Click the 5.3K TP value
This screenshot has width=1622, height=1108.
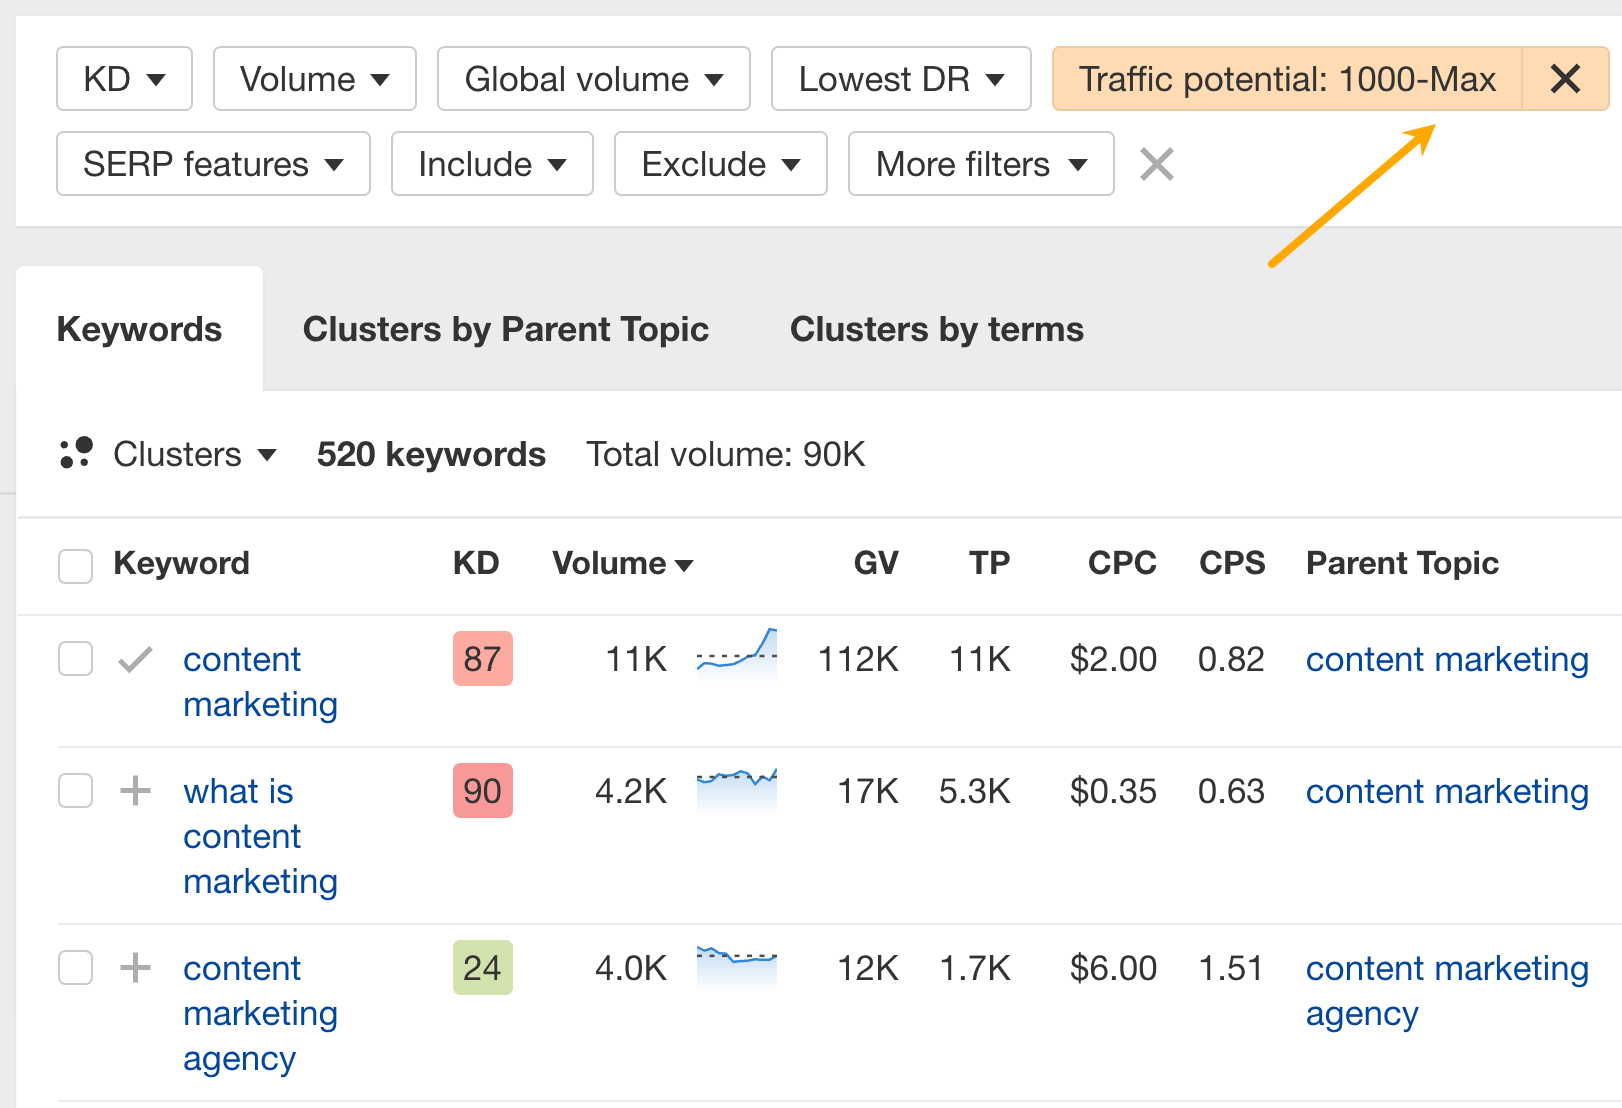click(974, 791)
